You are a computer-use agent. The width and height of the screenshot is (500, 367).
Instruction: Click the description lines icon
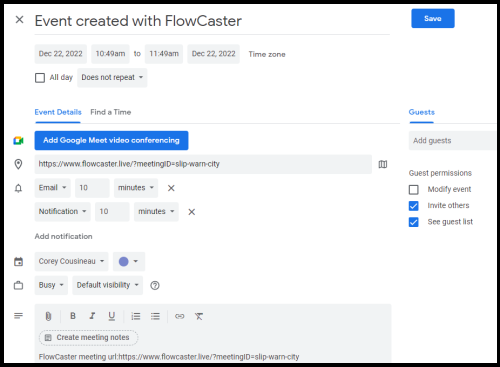18,315
